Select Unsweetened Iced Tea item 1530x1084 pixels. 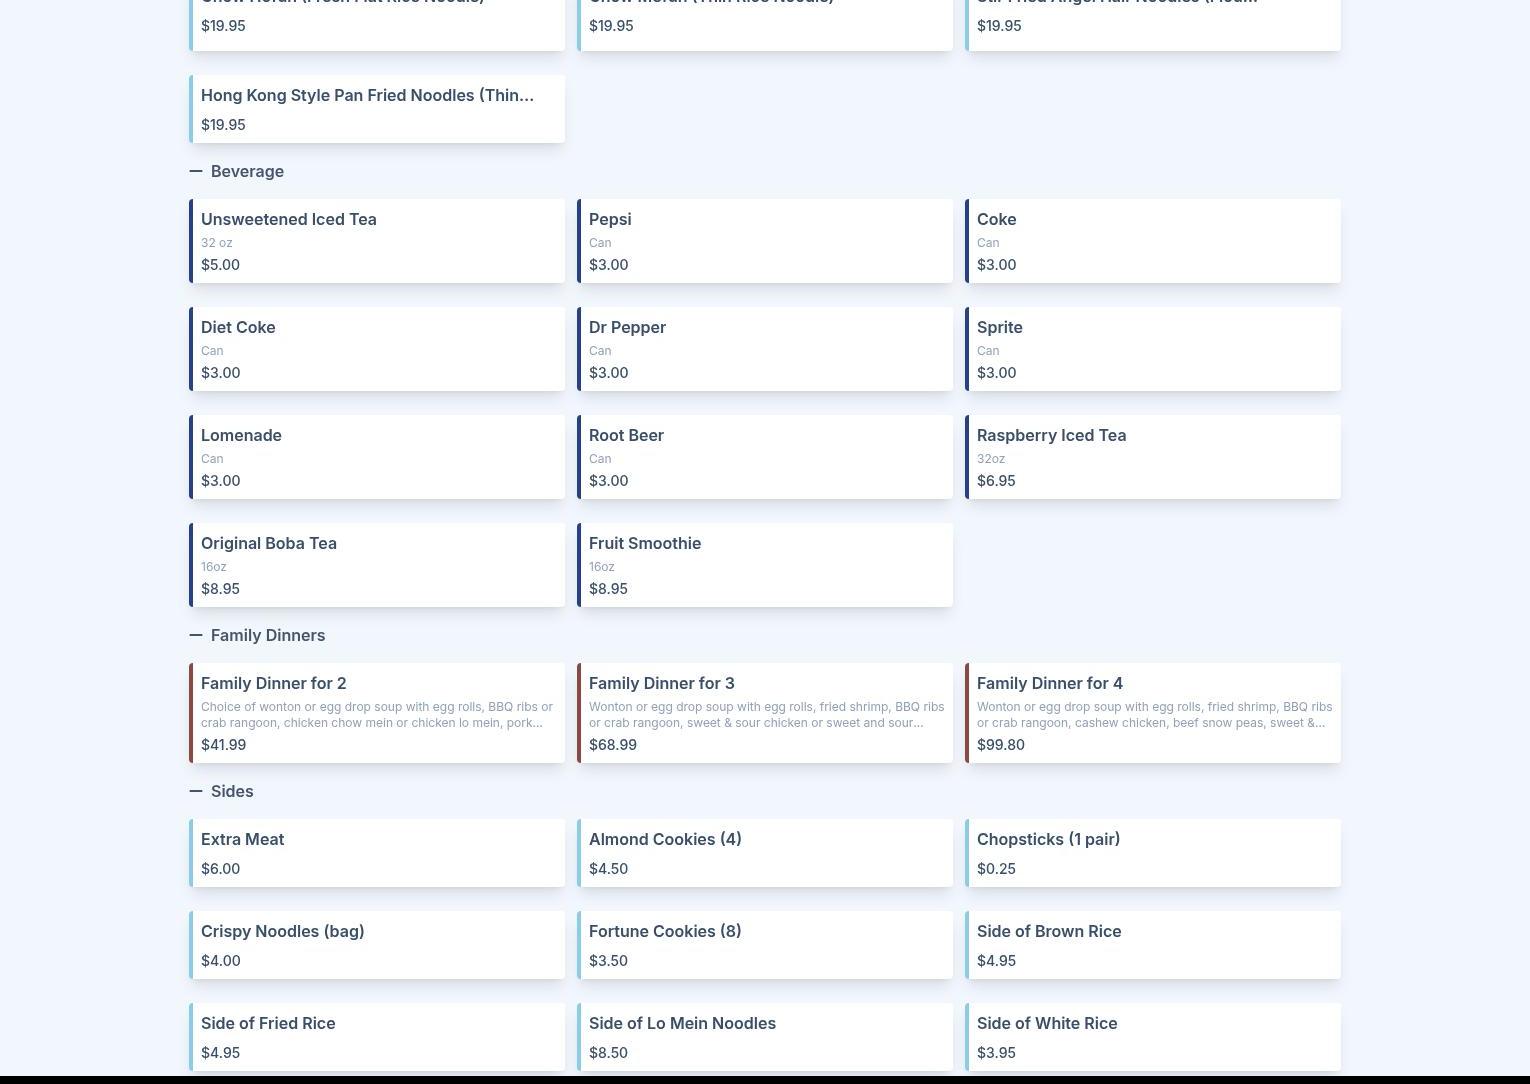(x=377, y=241)
